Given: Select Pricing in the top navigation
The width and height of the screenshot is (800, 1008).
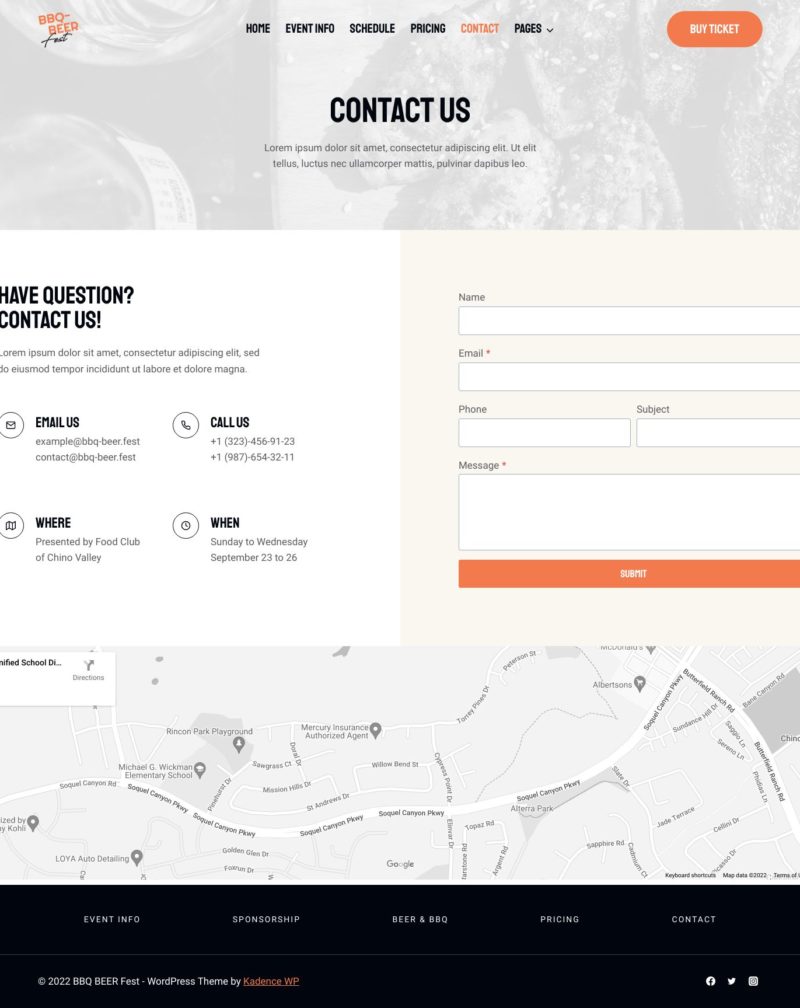Looking at the screenshot, I should (428, 29).
